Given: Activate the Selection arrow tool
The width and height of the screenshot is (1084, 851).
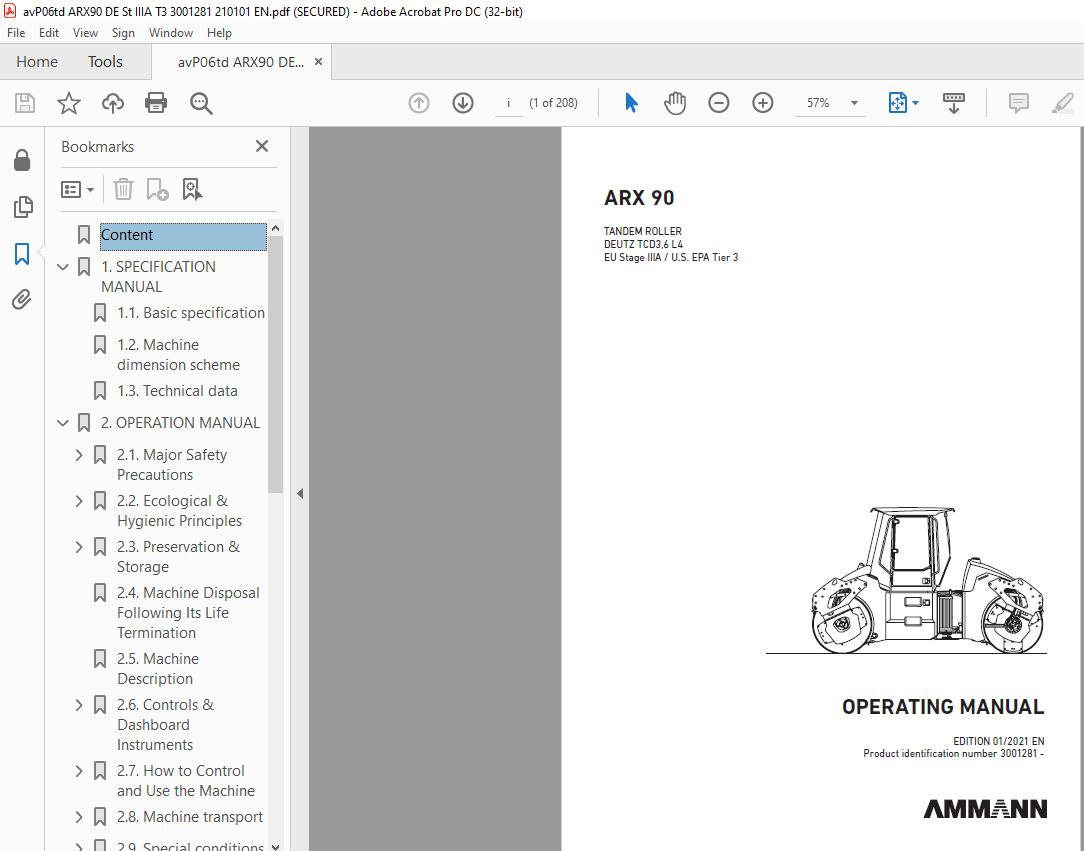Looking at the screenshot, I should click(x=631, y=103).
